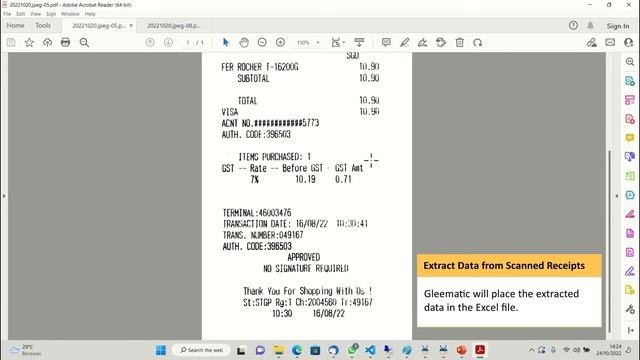
Task: Click the vertical scrollbar of the document
Action: coord(609,241)
